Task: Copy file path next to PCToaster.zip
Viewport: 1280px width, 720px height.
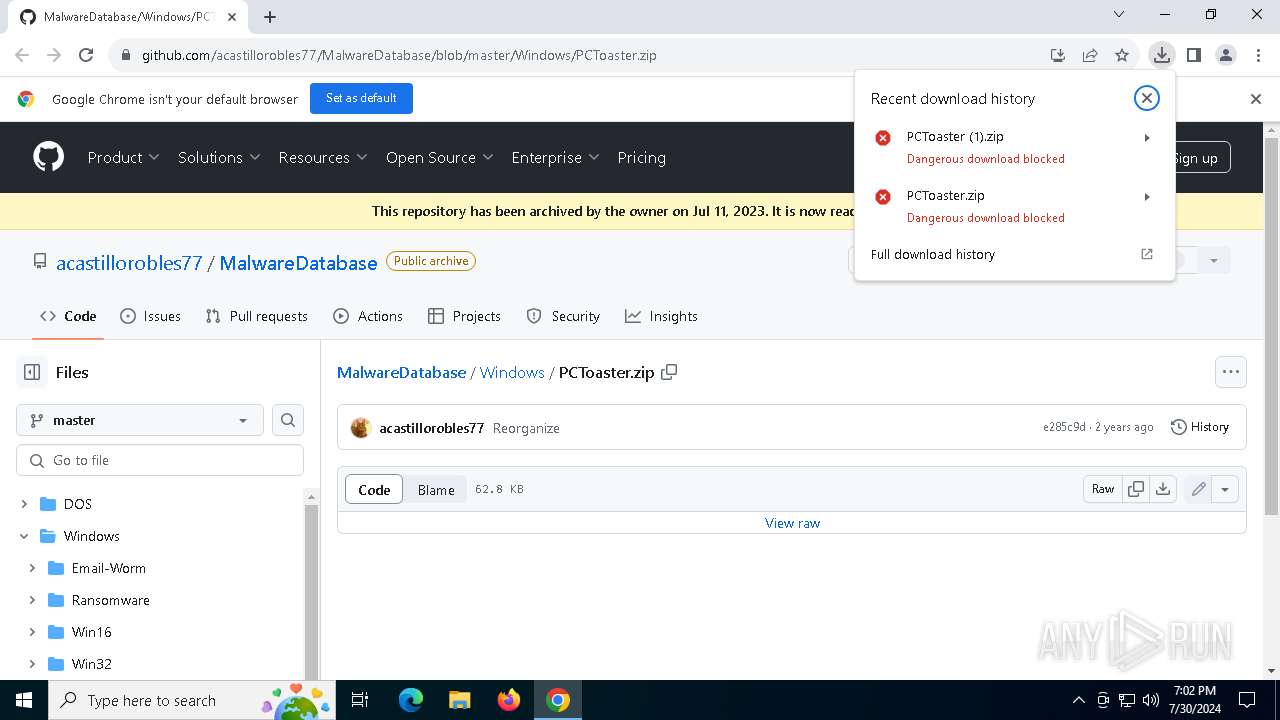Action: 670,372
